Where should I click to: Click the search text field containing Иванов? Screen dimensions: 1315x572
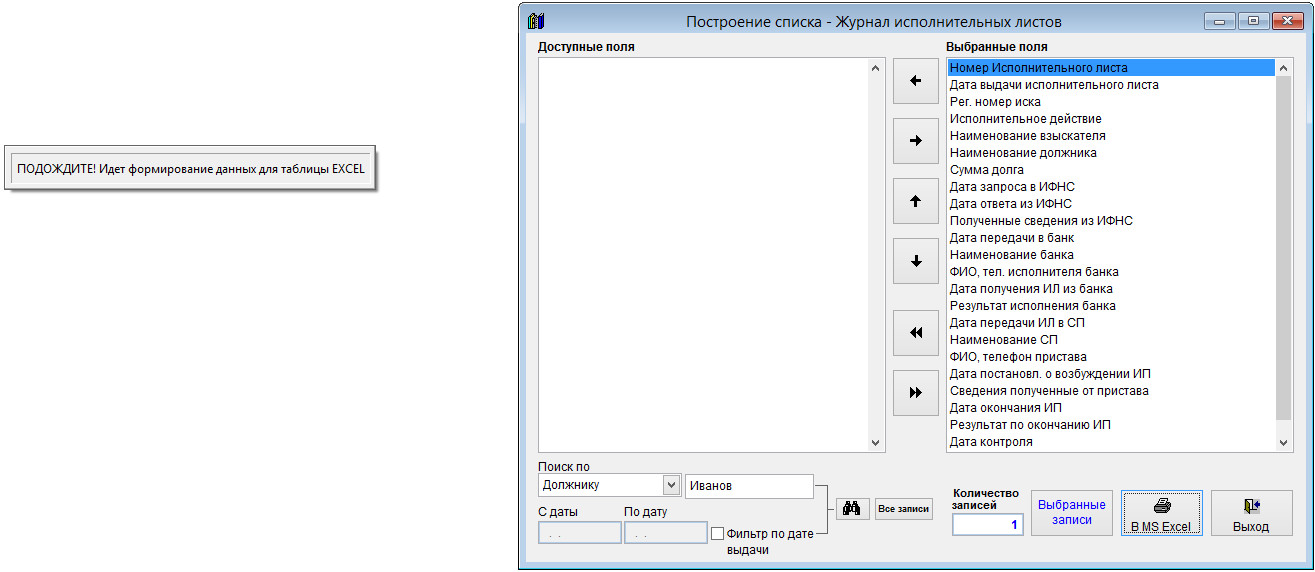click(x=749, y=485)
